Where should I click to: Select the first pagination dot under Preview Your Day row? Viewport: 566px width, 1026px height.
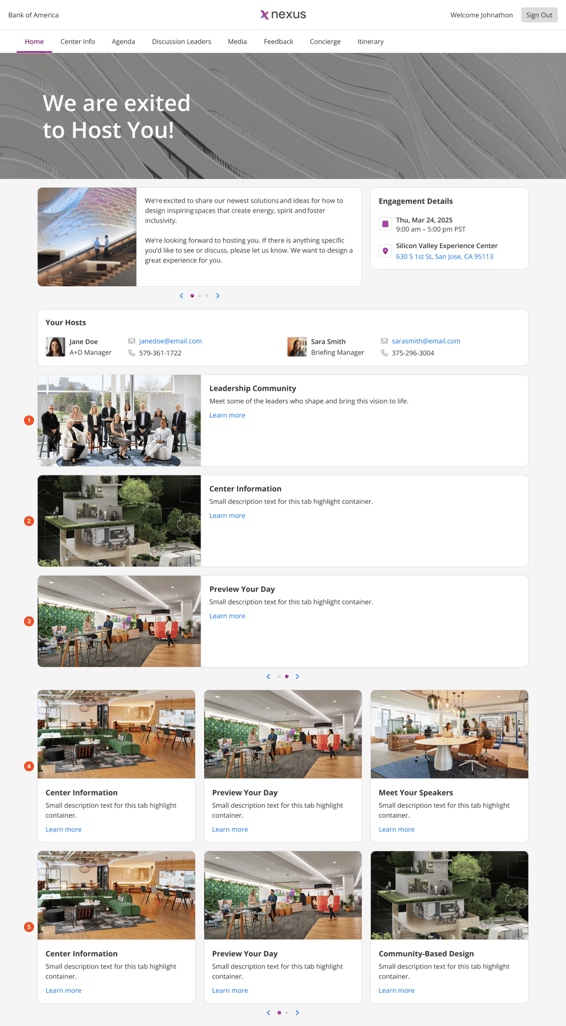point(279,677)
